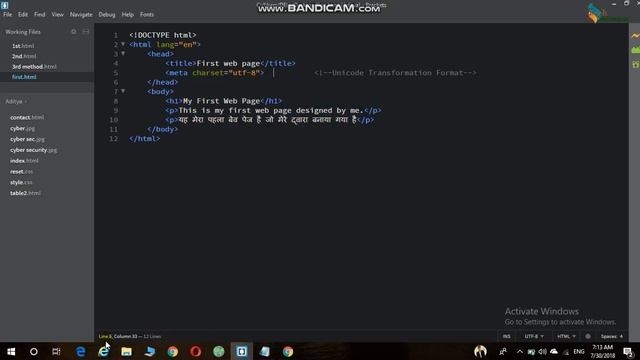640x360 pixels.
Task: Open File Explorer from taskbar
Action: click(126, 351)
